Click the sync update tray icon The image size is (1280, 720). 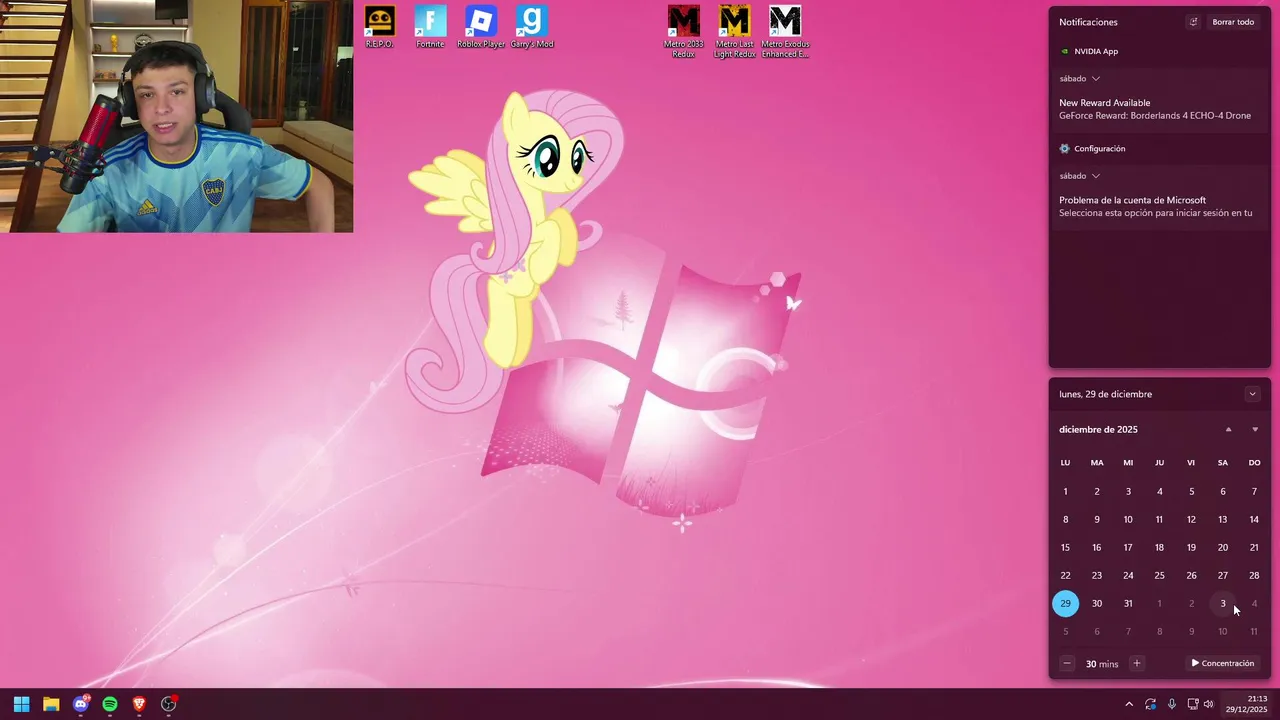click(1151, 704)
